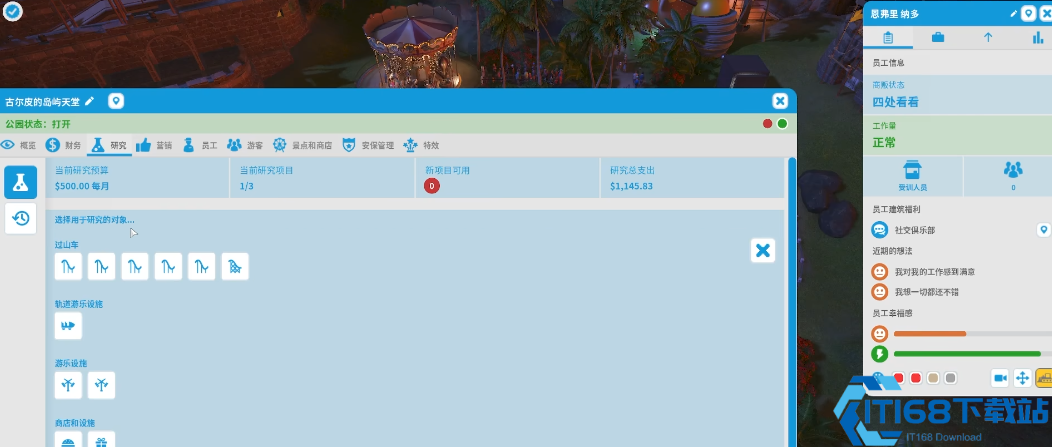The width and height of the screenshot is (1052, 447).
Task: Open the 景点和商店 attractions tab
Action: click(301, 145)
